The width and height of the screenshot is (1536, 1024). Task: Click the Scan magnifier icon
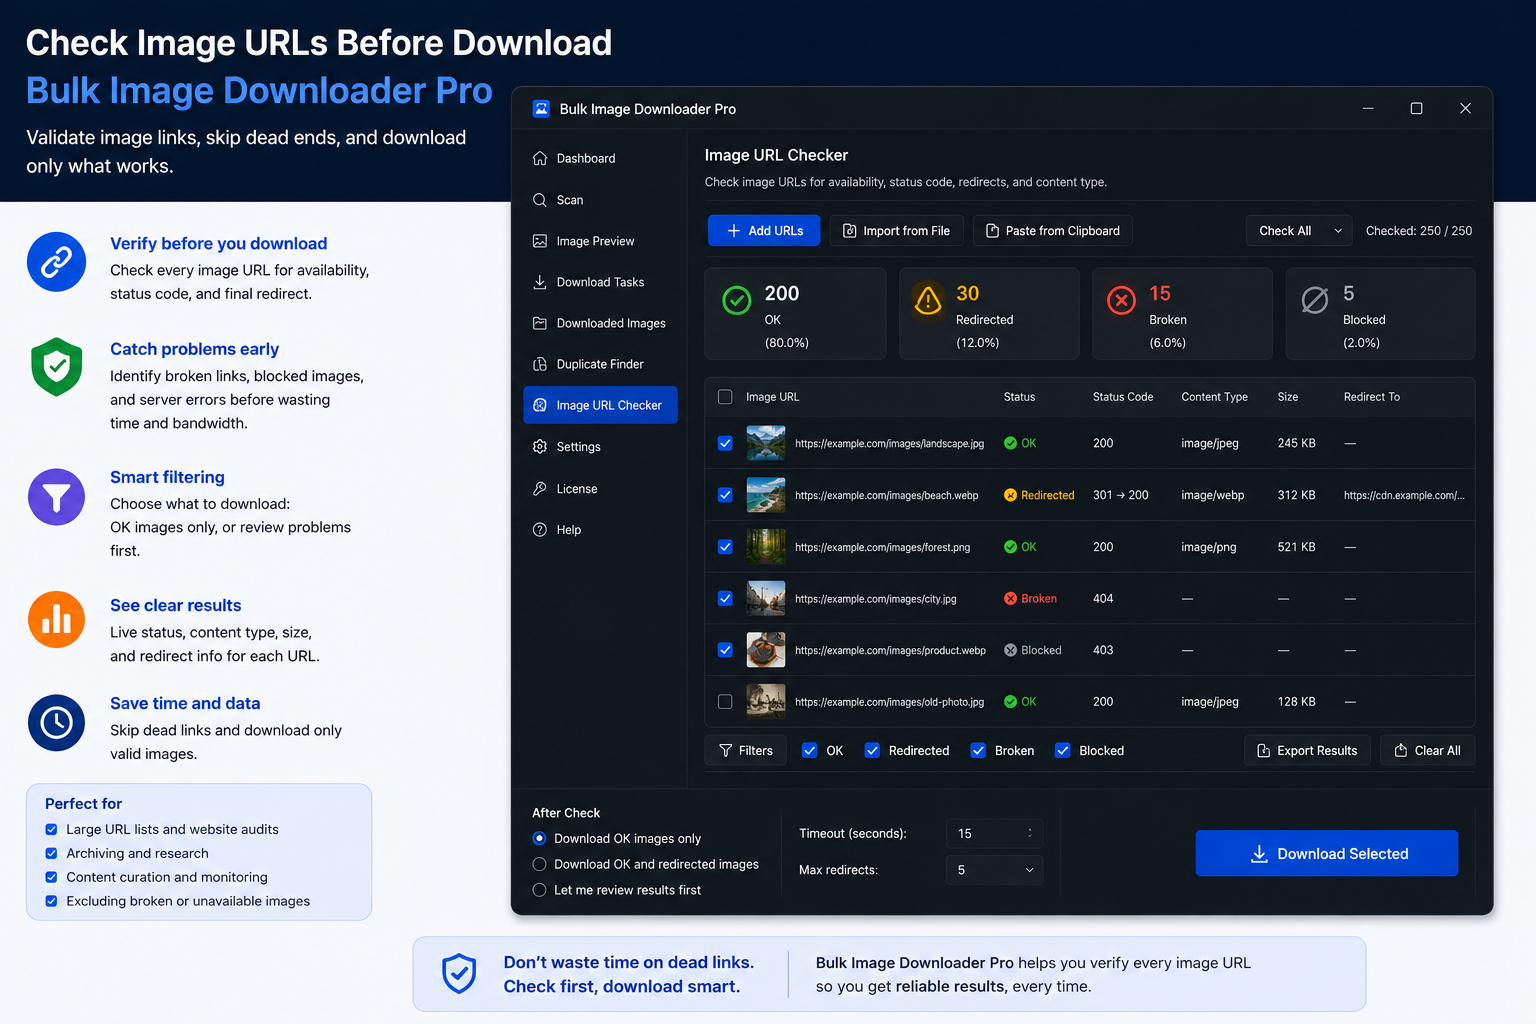(x=540, y=200)
